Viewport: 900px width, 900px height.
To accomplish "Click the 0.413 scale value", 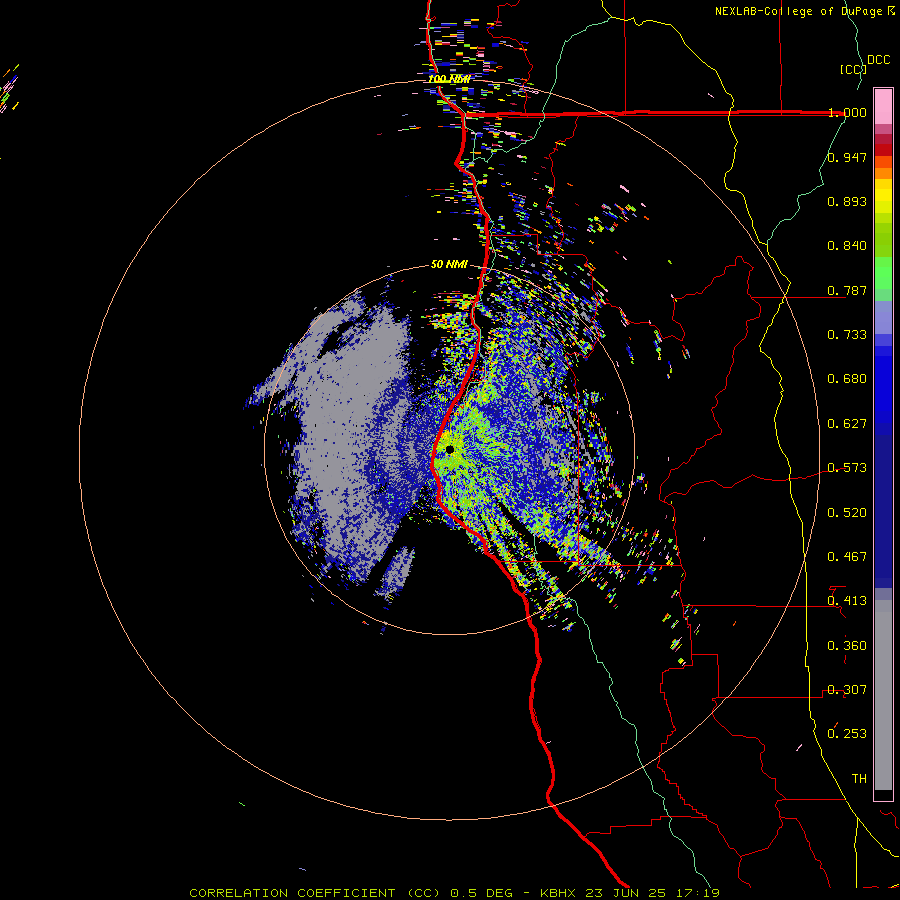I will (847, 601).
